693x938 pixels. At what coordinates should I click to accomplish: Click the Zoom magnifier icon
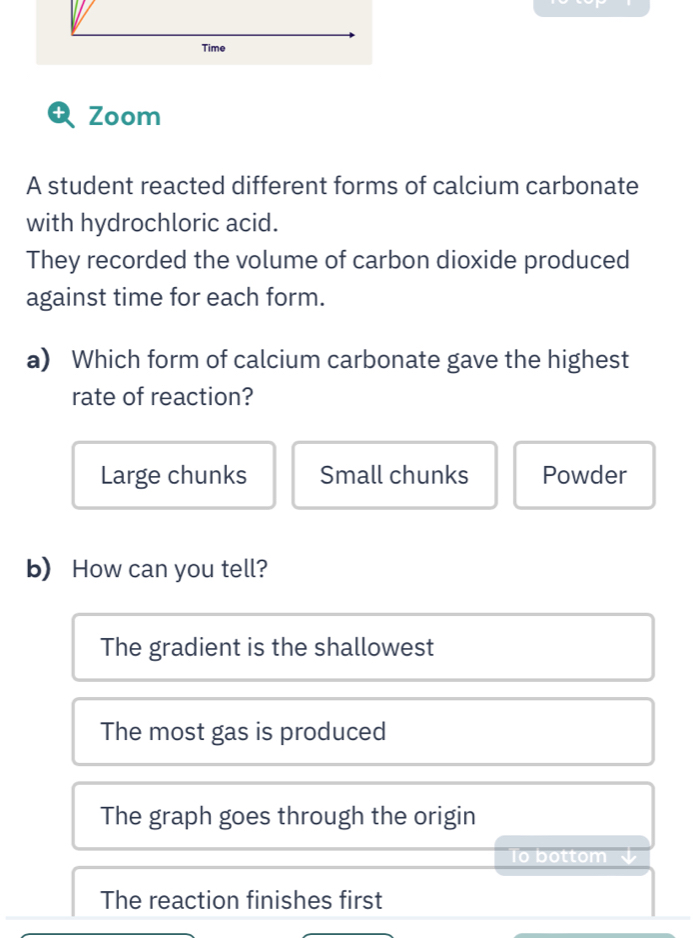click(61, 115)
